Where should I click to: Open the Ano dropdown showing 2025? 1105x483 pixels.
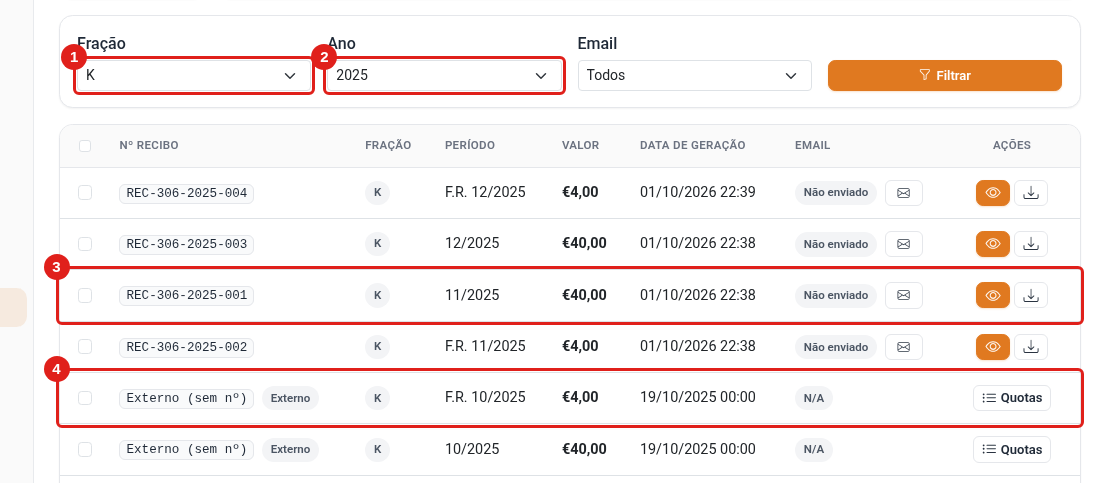point(445,75)
